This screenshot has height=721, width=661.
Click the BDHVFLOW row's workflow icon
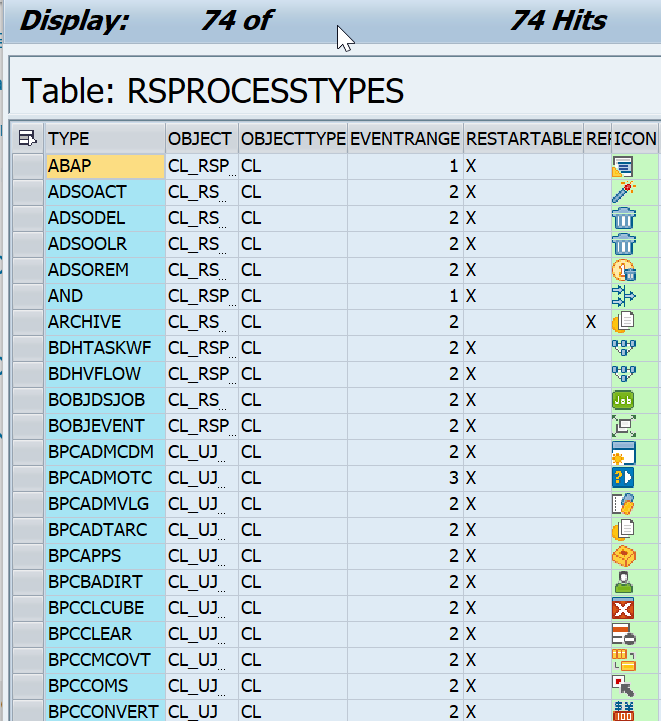623,374
